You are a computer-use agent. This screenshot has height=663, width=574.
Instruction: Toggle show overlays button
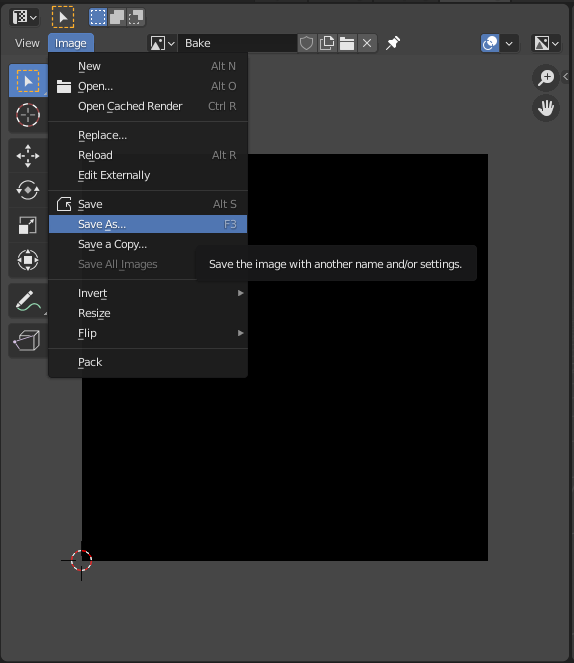tap(490, 43)
